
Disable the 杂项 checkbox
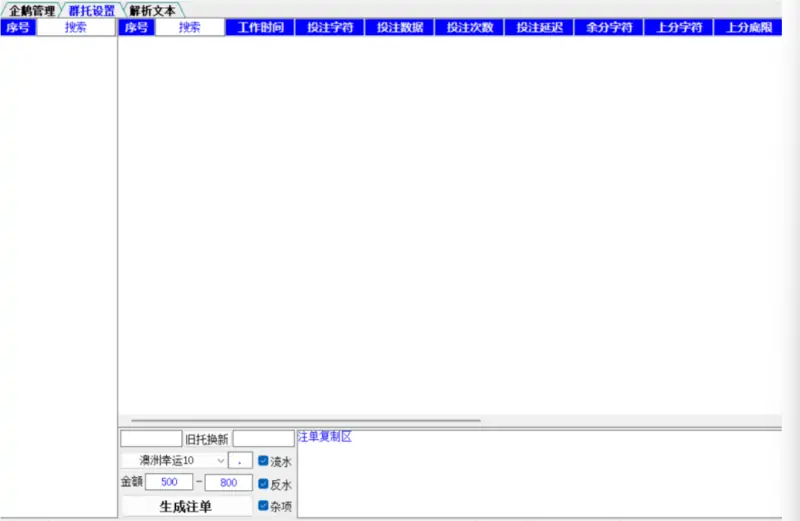tap(264, 506)
